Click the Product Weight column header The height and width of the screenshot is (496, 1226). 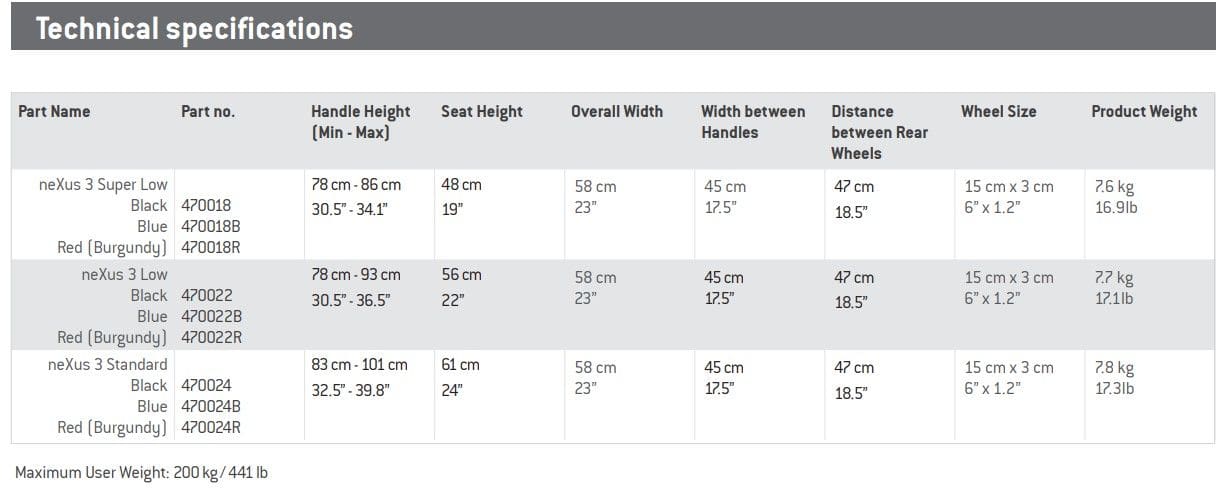1144,112
